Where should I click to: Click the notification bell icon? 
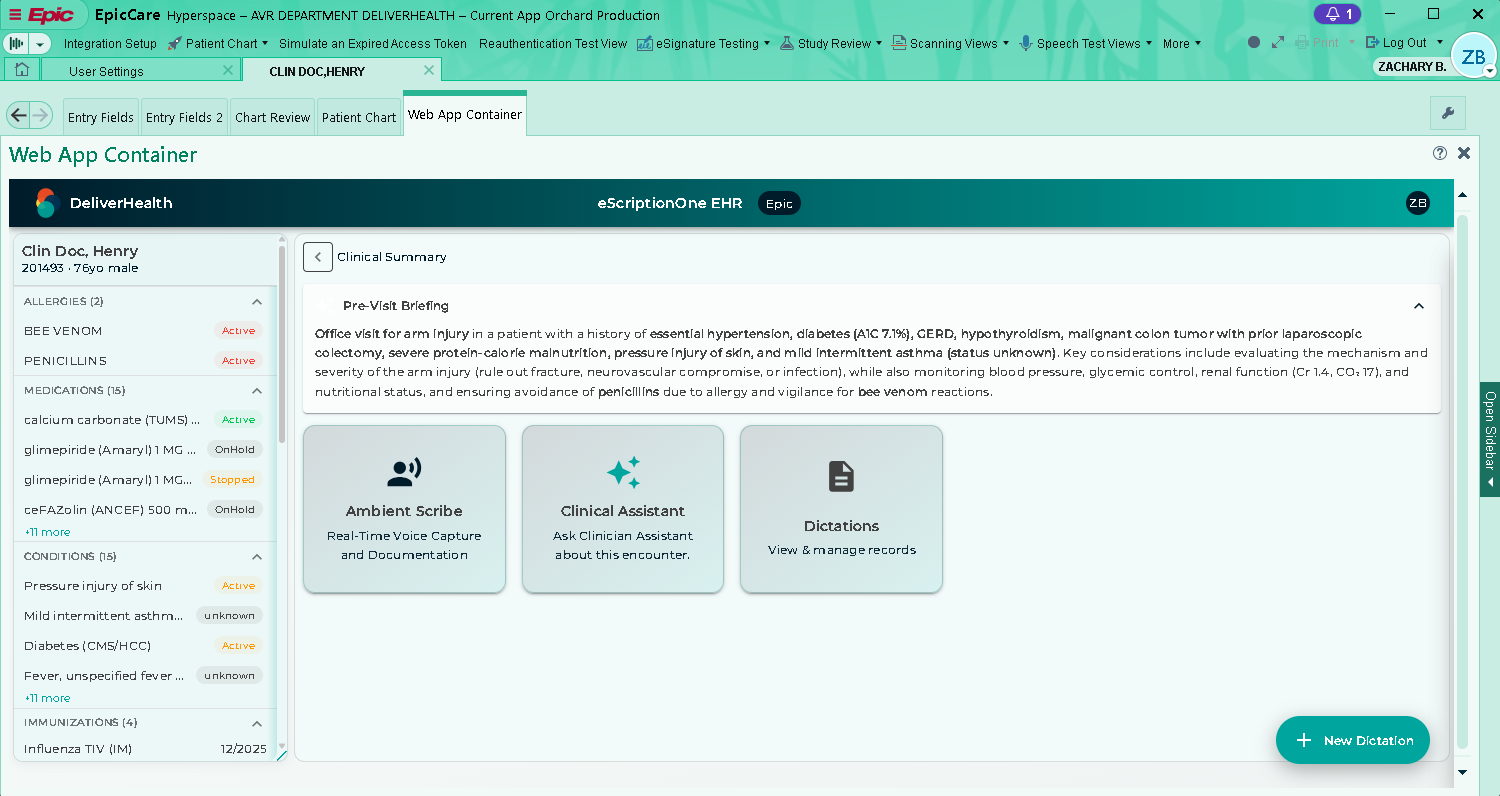pos(1338,14)
